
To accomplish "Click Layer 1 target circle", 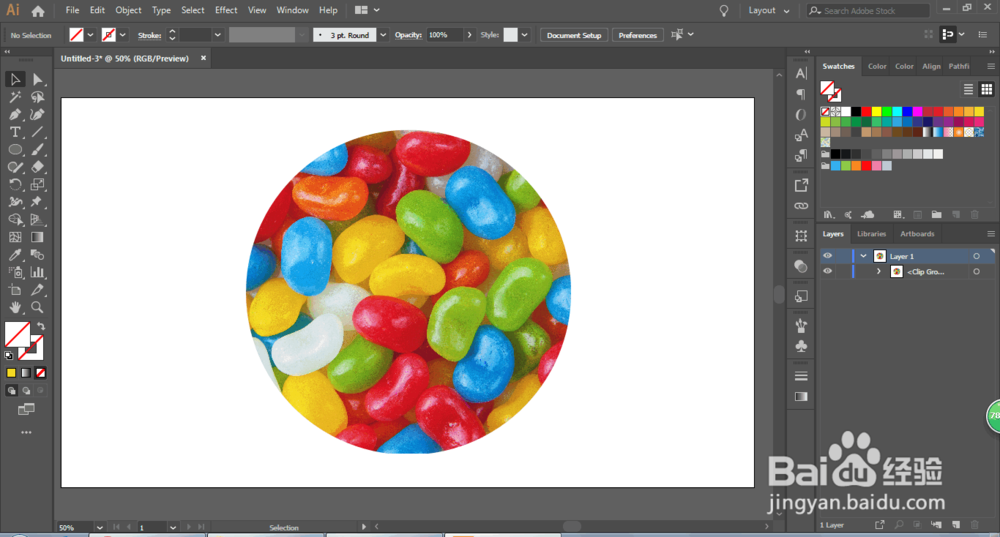I will point(976,256).
